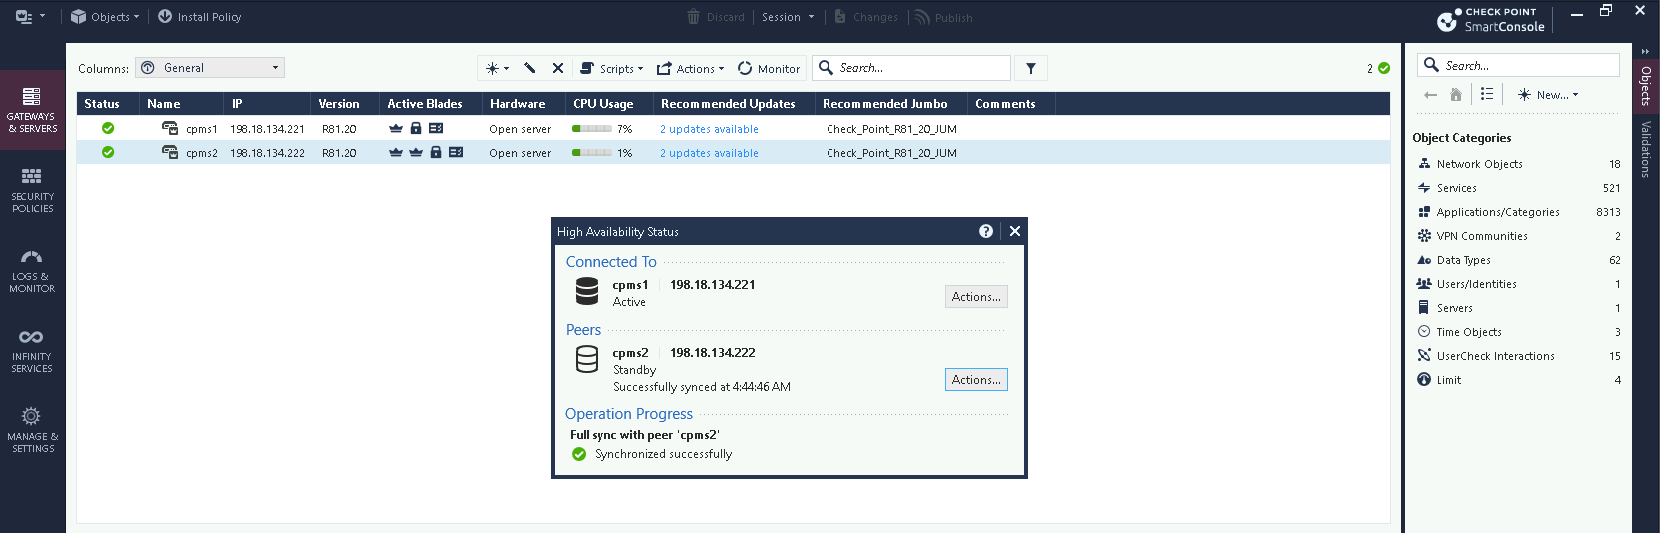Open the Actions dropdown in toolbar
Viewport: 1660px width, 533px height.
690,69
